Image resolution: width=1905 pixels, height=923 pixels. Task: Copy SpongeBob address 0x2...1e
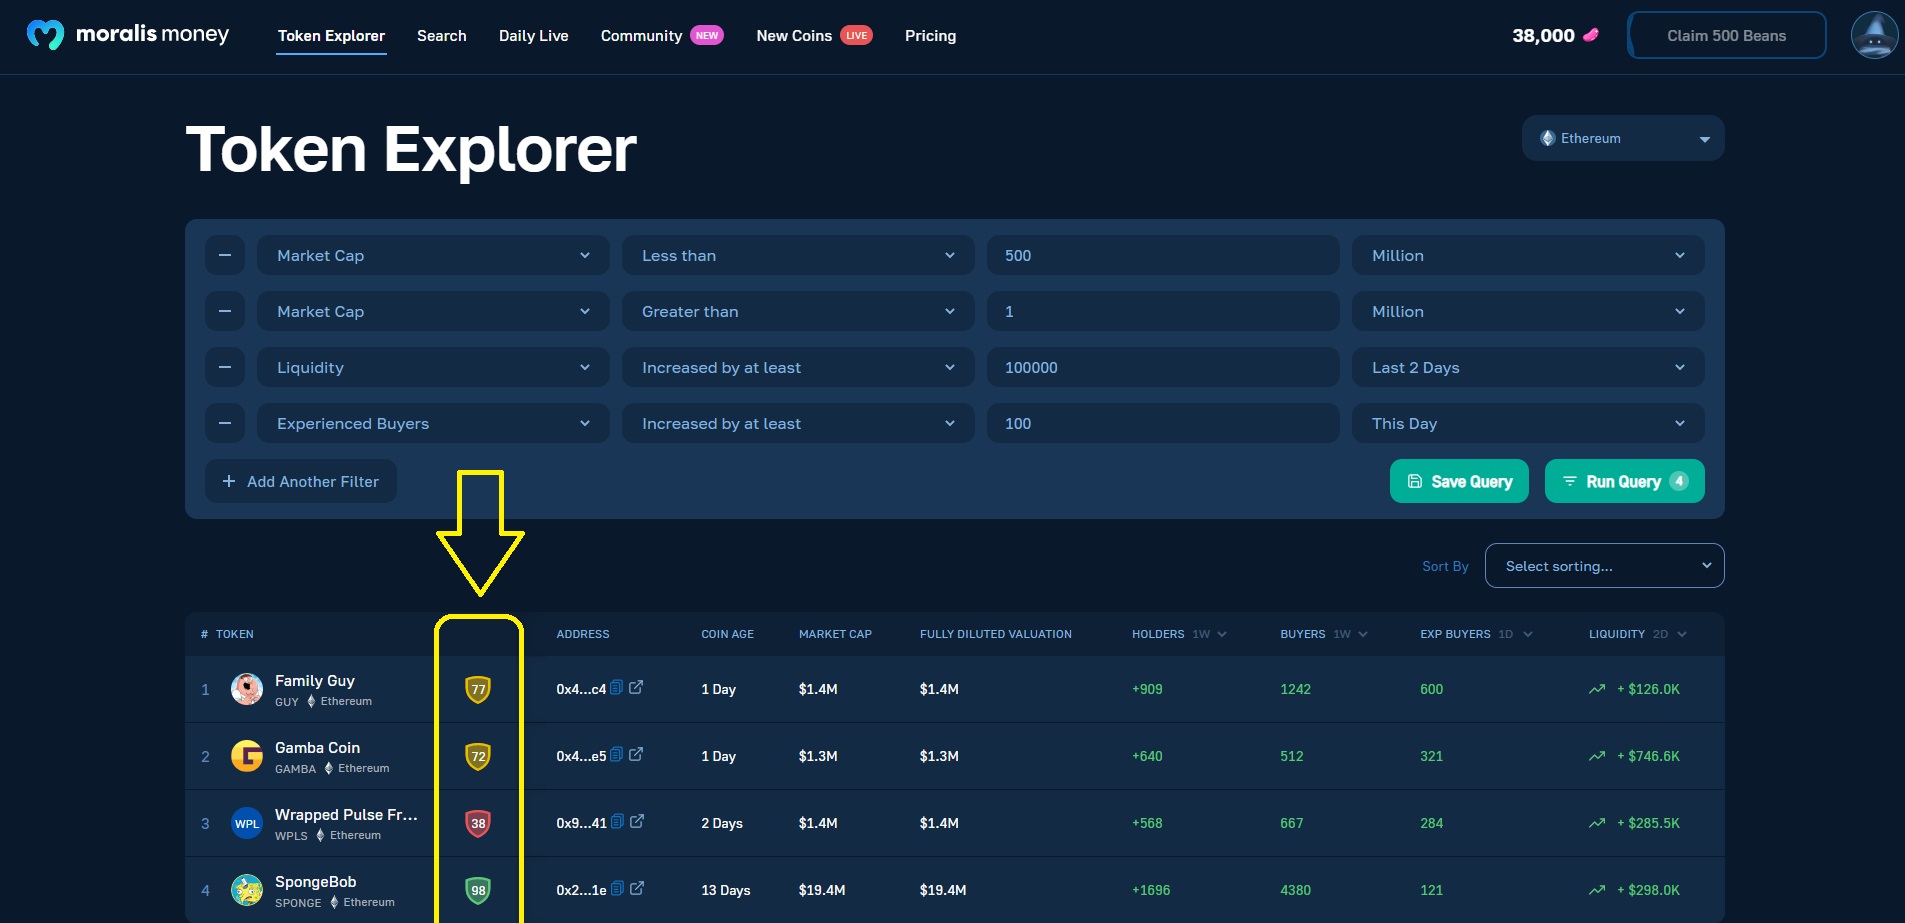618,888
